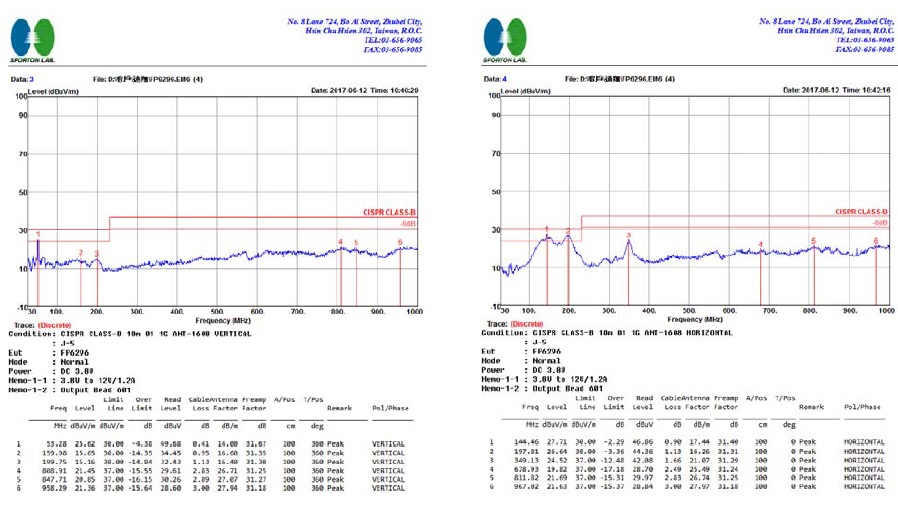The width and height of the screenshot is (898, 512).
Task: Select peak marker 6 in the vertical chart
Action: point(400,241)
